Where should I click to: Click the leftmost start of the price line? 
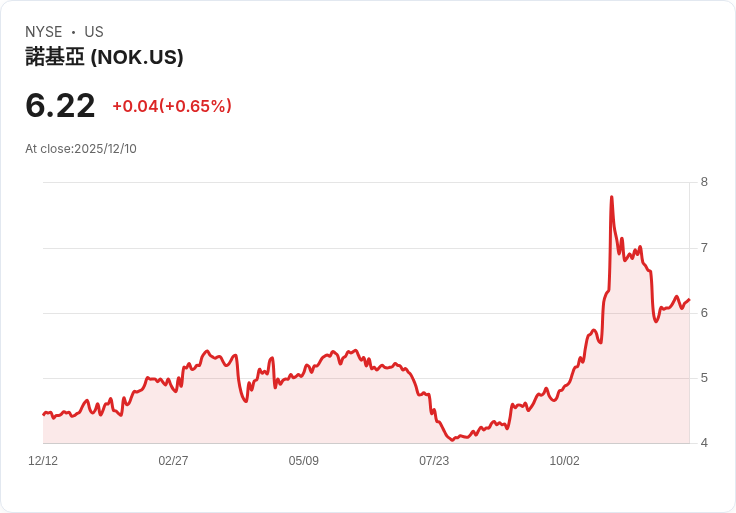tap(44, 414)
